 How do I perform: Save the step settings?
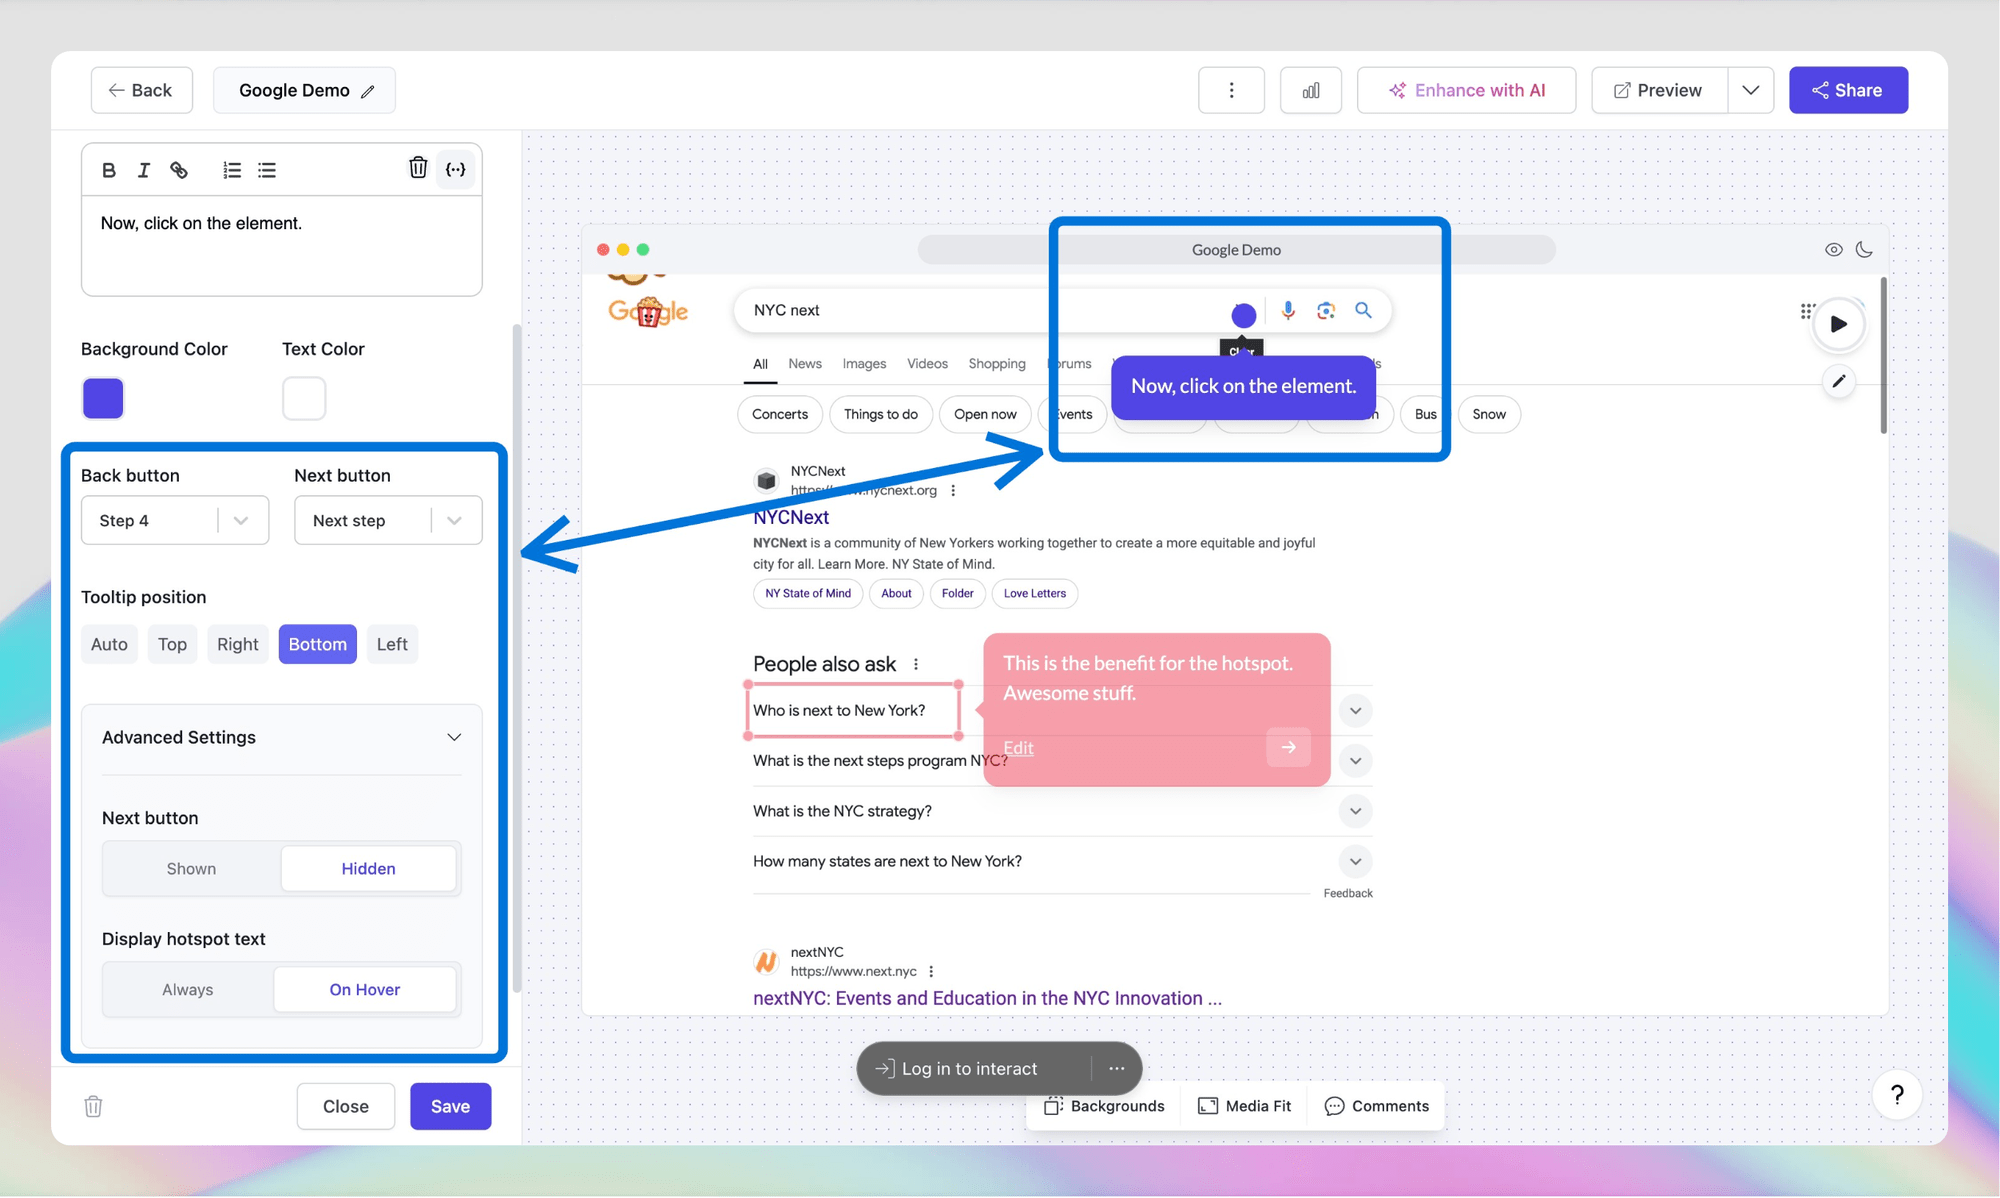coord(450,1106)
